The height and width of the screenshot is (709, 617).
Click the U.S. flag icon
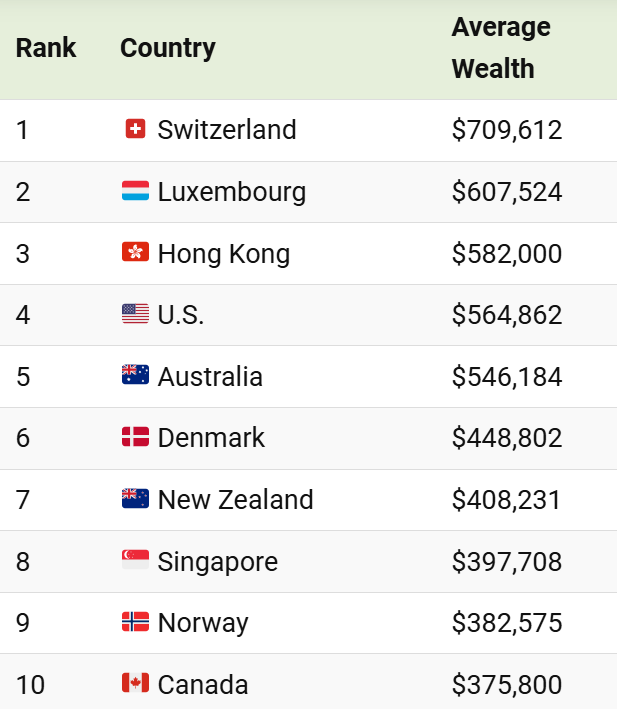[135, 314]
